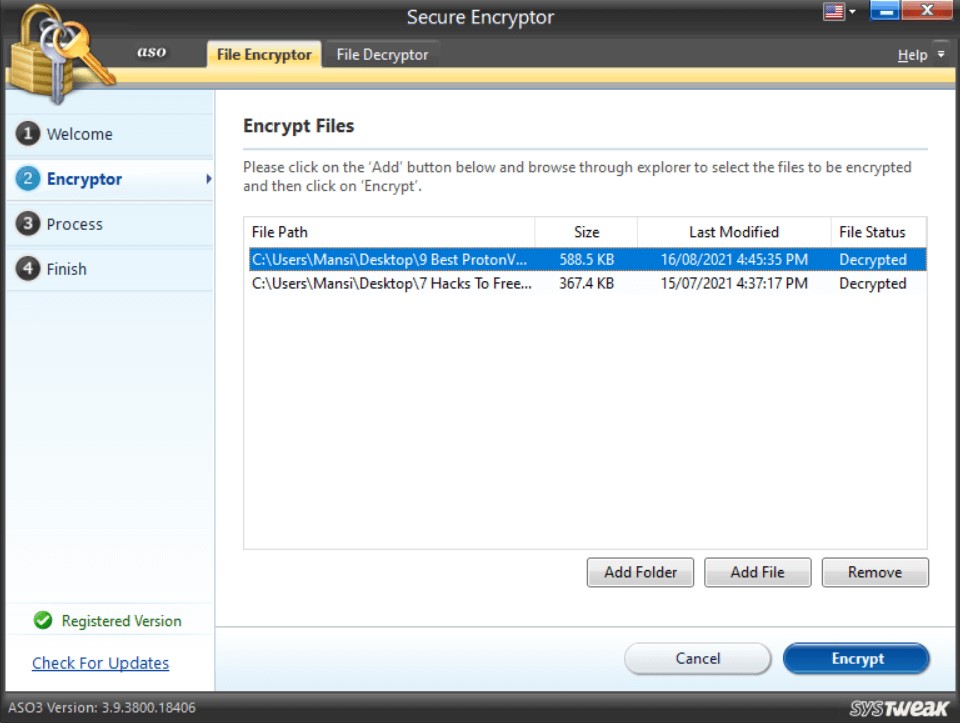Click the Add File button
Screen dimensions: 960x723
coord(757,572)
